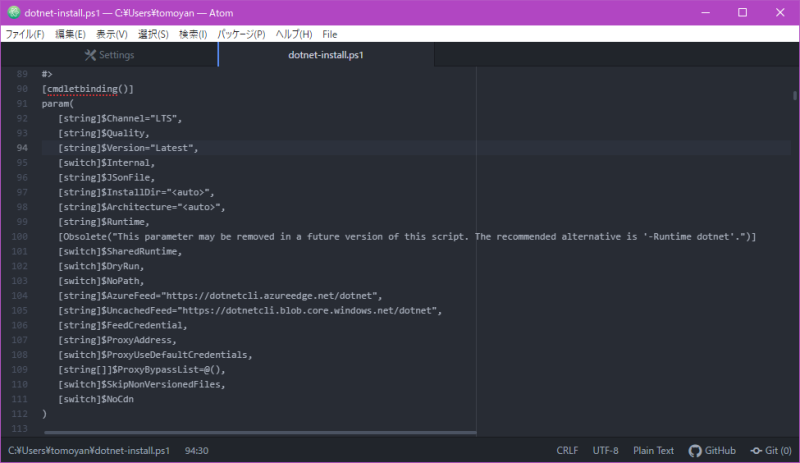Click the [switch]$Internal line
Viewport: 800px width, 463px height.
tap(106, 163)
